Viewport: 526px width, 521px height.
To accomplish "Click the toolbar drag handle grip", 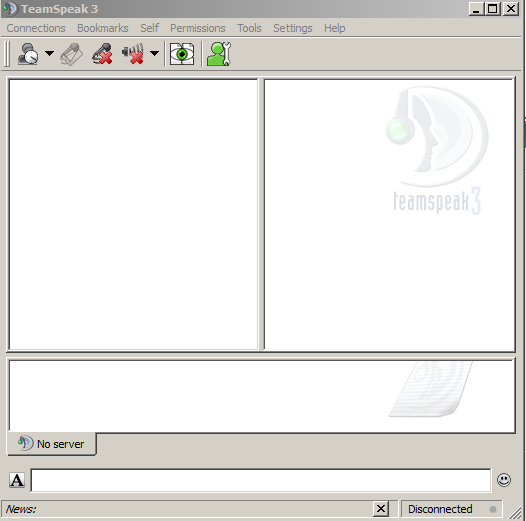I will (x=7, y=54).
